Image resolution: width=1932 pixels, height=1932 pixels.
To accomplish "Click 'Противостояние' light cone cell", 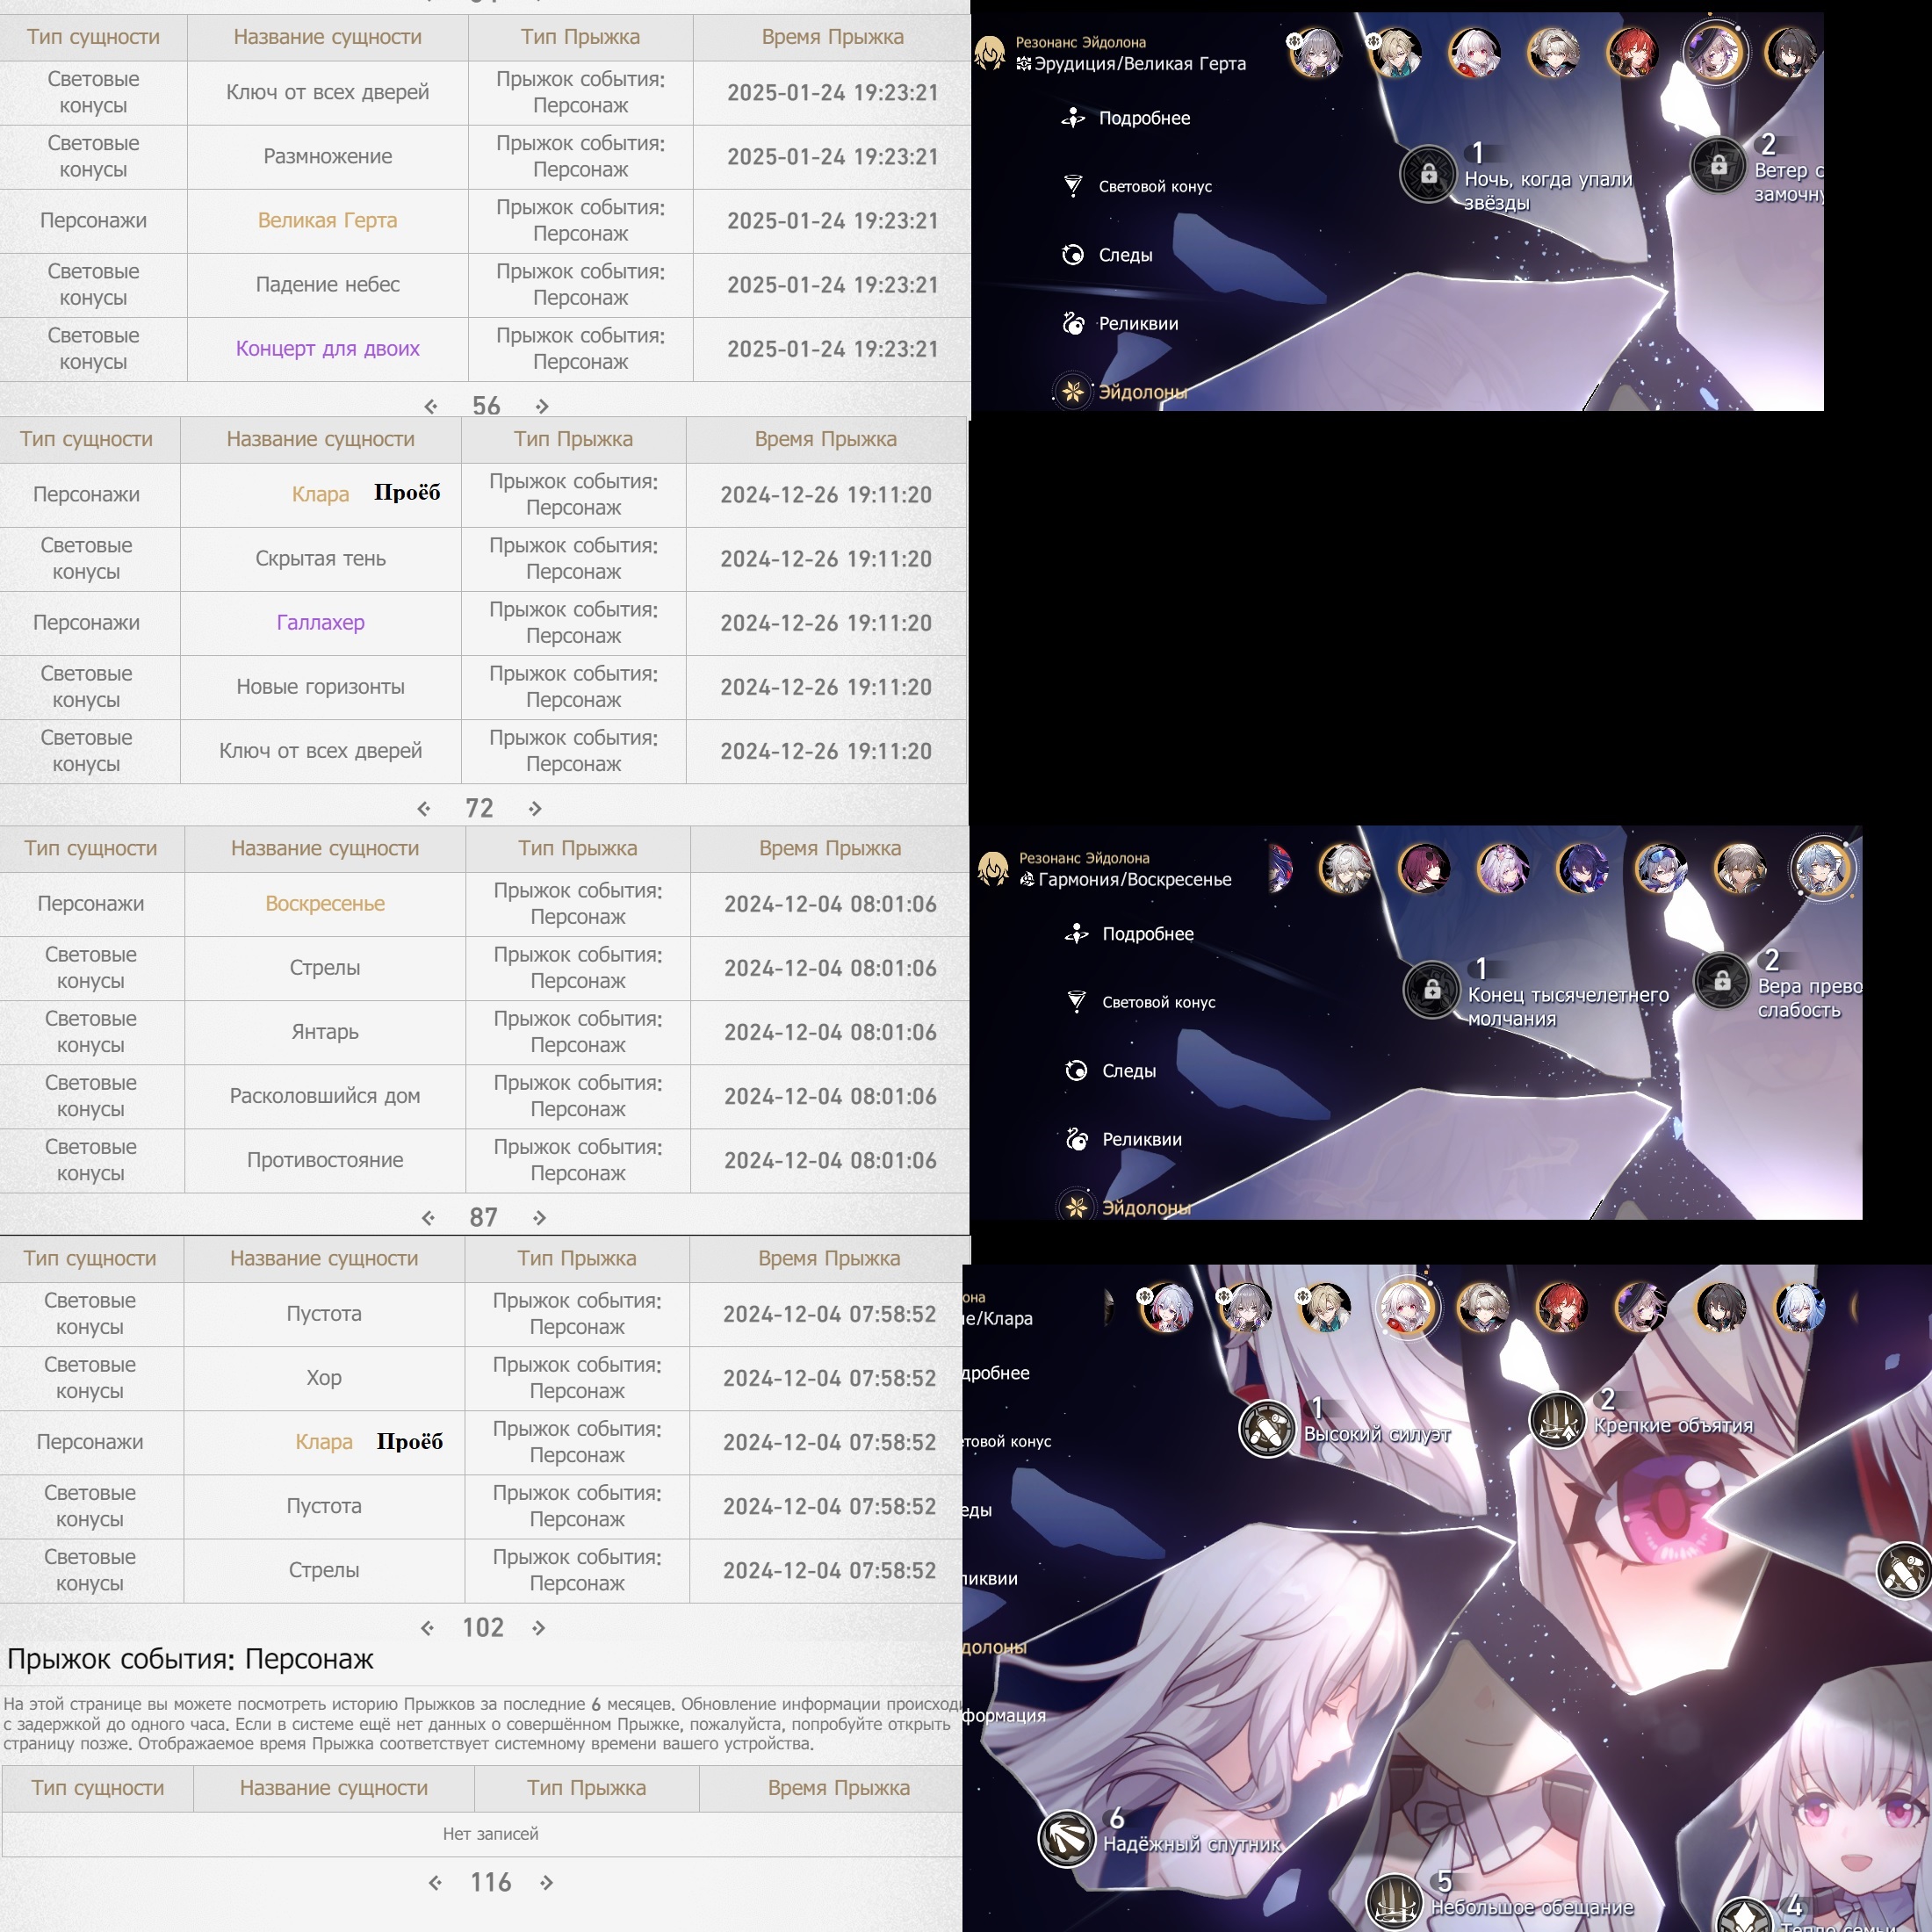I will coord(325,1159).
